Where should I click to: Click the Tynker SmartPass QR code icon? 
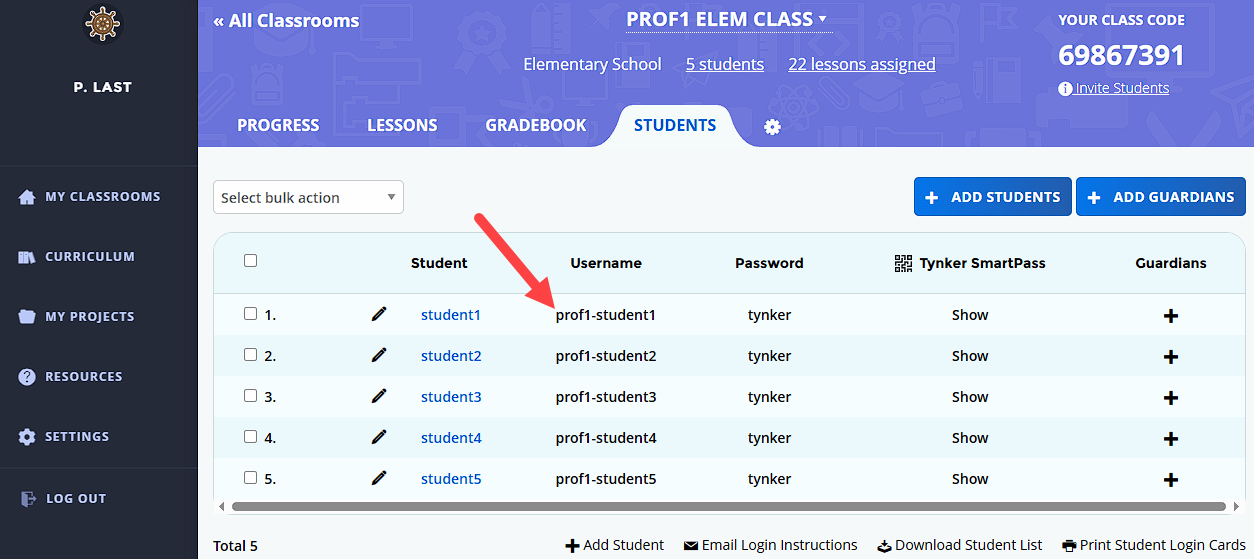tap(903, 264)
